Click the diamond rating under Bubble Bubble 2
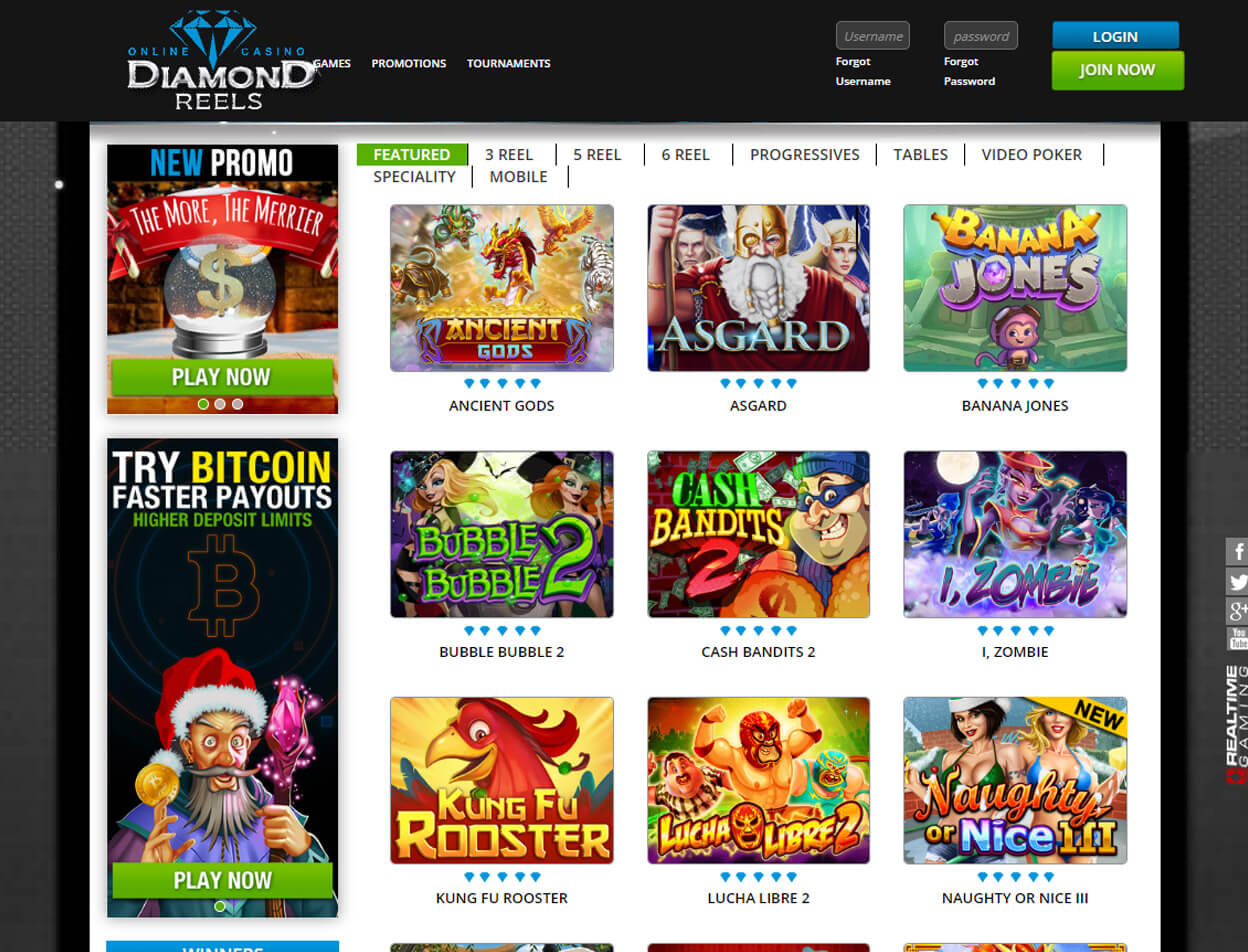This screenshot has height=952, width=1248. pos(502,631)
